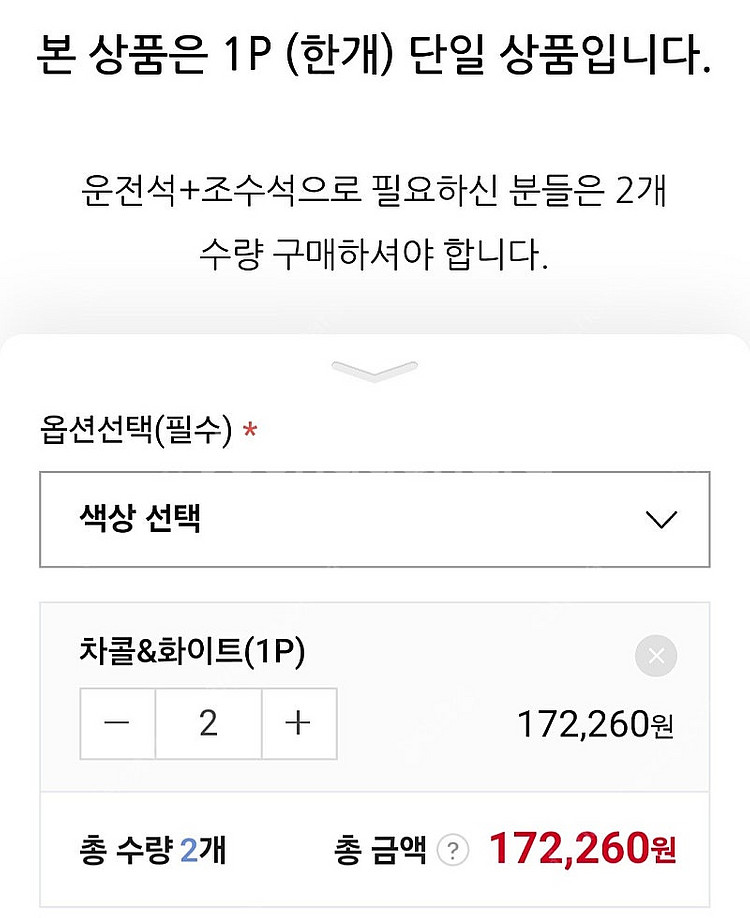Click the 운전석+조수석 notice line
The image size is (750, 918).
(374, 191)
